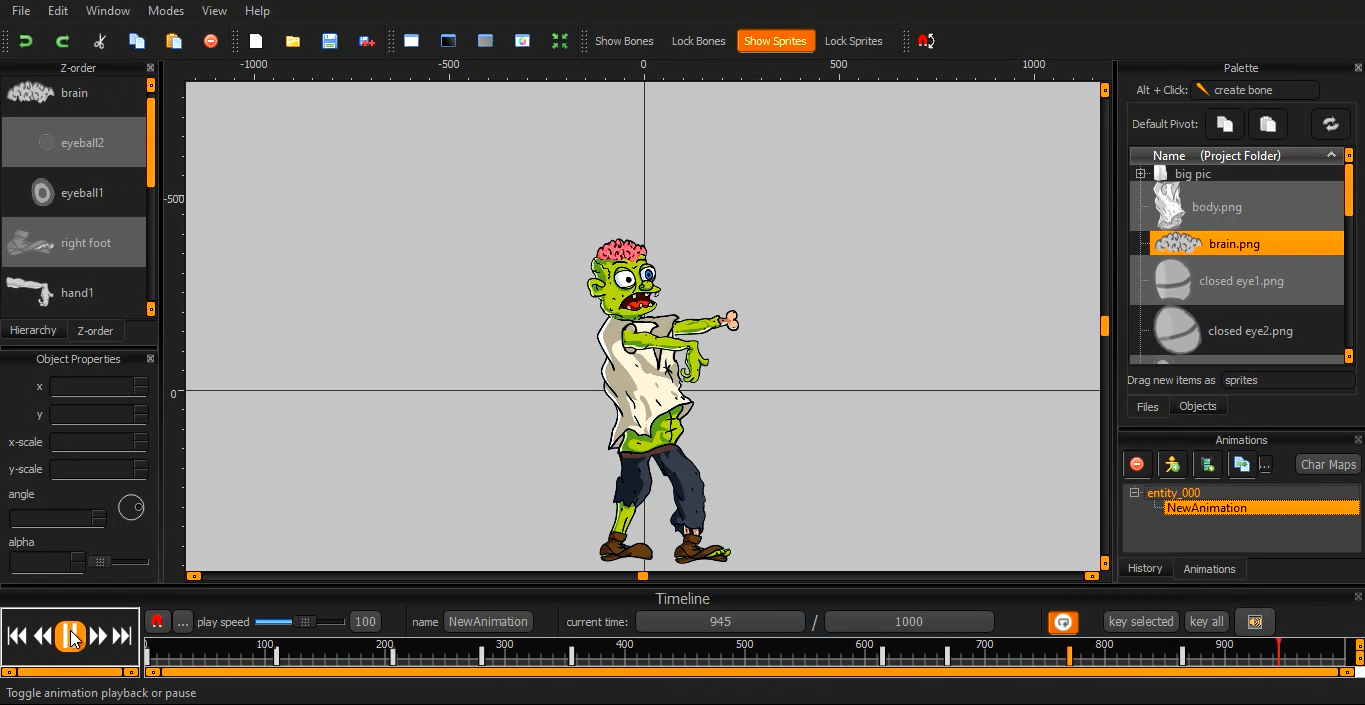Viewport: 1365px width, 705px height.
Task: Open the View menu
Action: (x=214, y=11)
